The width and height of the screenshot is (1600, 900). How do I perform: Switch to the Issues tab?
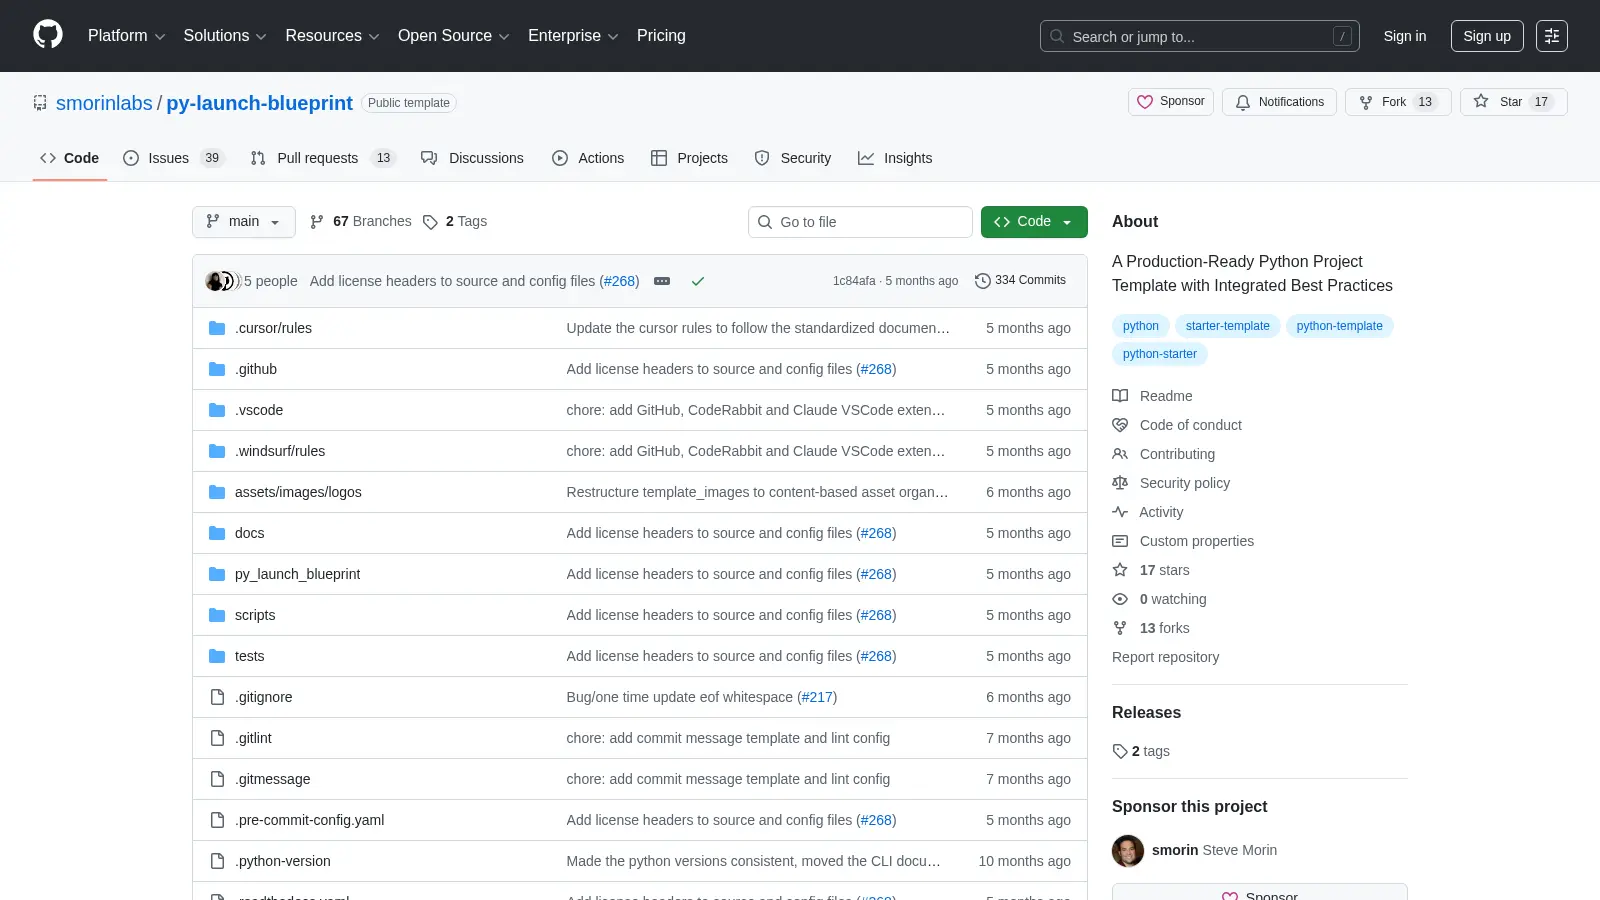pos(173,158)
